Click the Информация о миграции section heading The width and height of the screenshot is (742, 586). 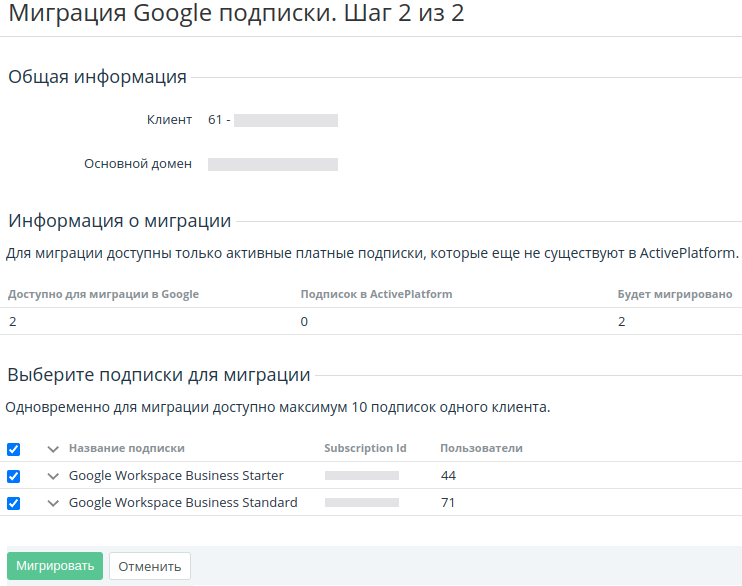coord(120,221)
